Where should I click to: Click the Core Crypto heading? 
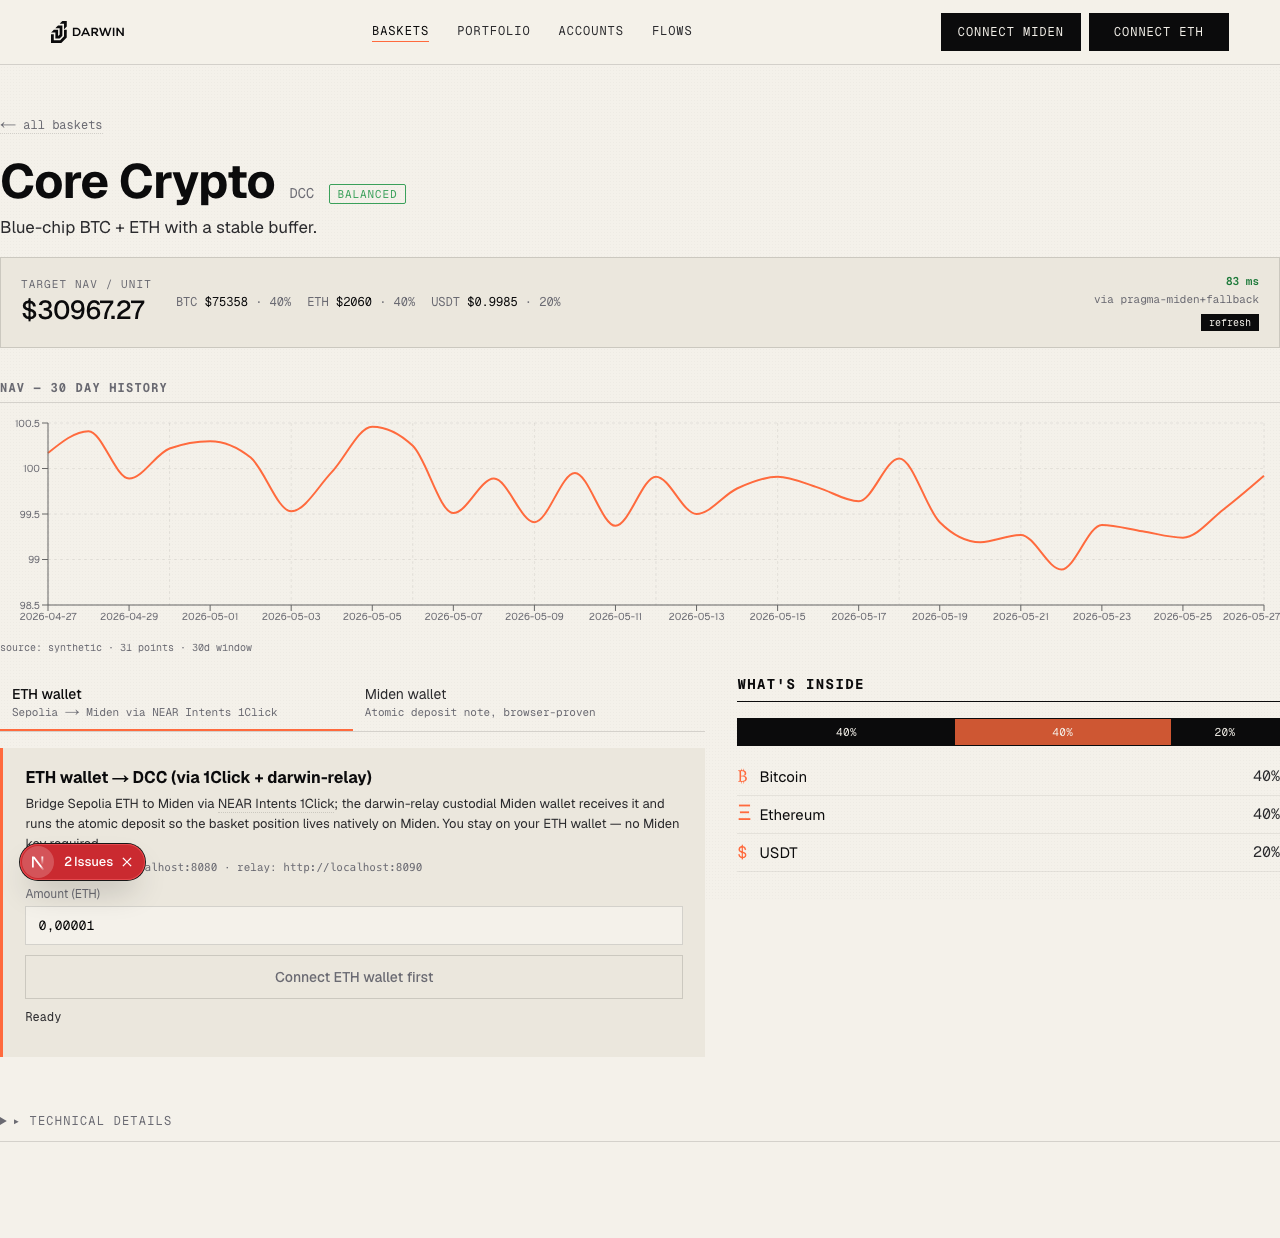(x=138, y=182)
